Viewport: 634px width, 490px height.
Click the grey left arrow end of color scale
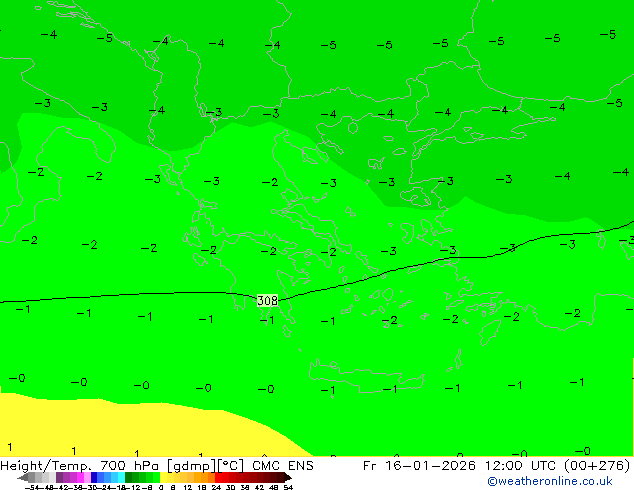(23, 477)
